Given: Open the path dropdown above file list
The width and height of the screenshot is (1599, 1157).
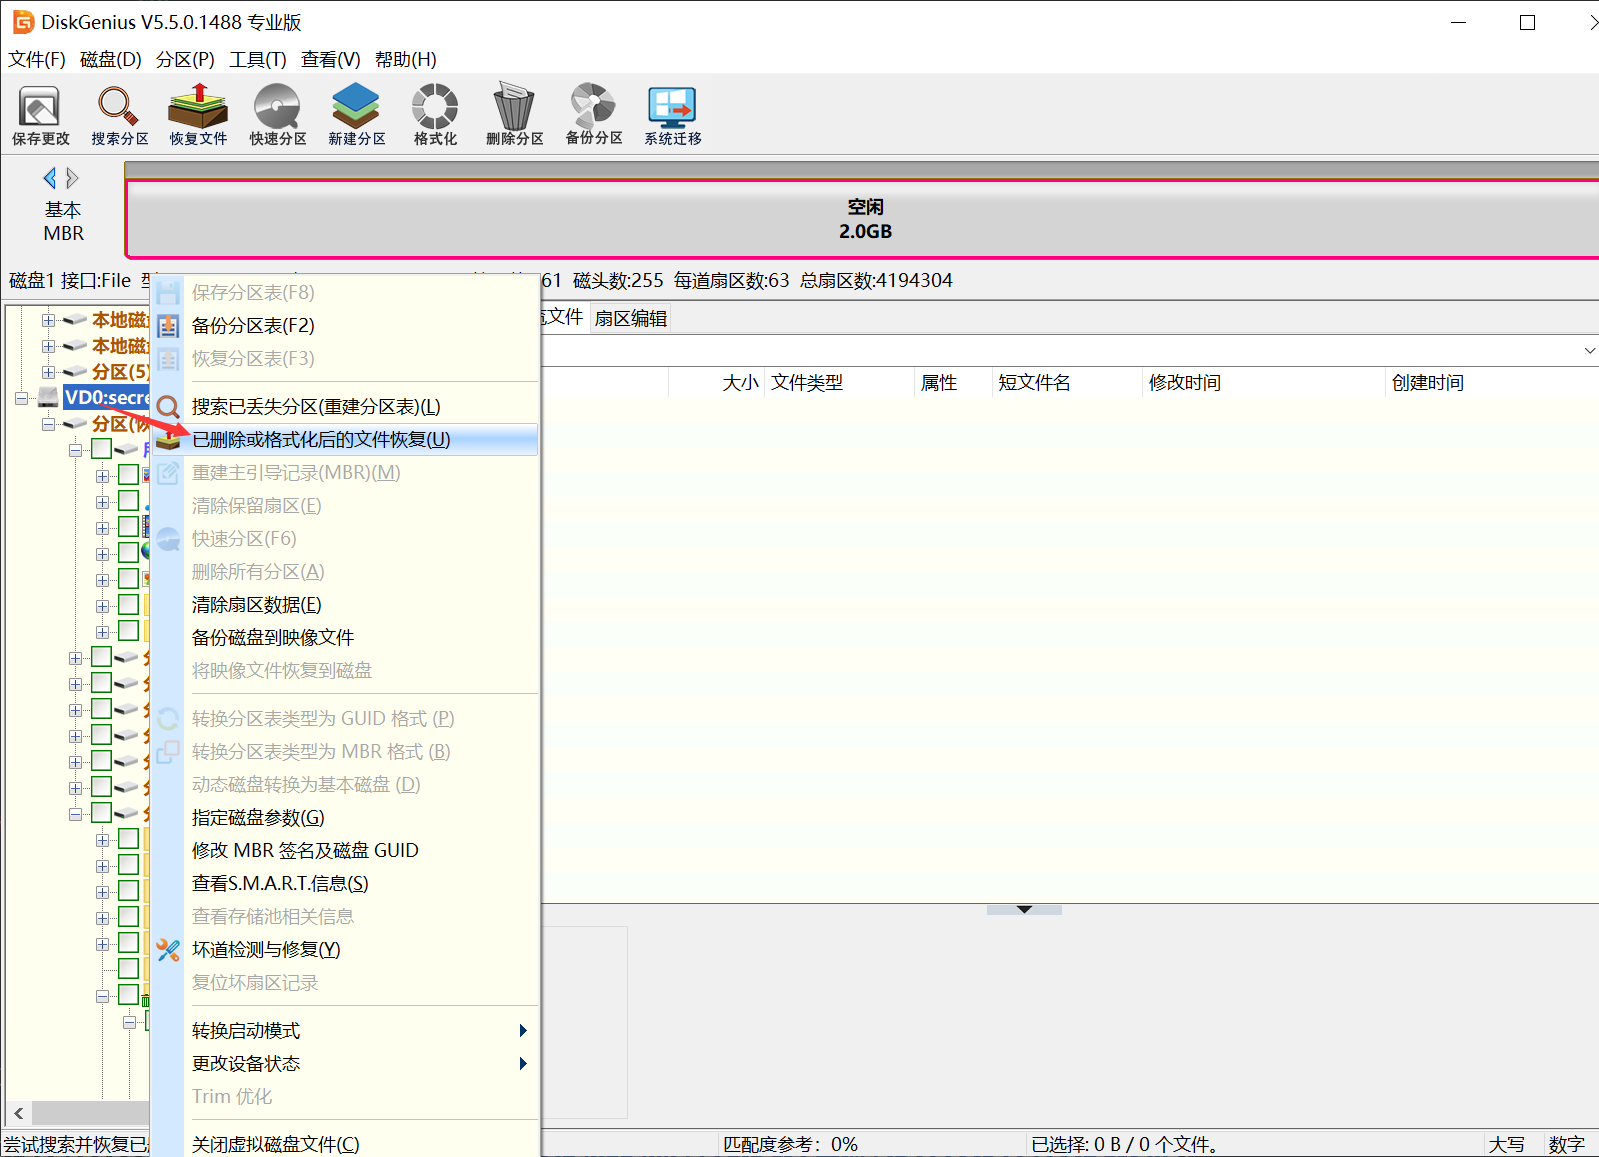Looking at the screenshot, I should [x=1589, y=351].
